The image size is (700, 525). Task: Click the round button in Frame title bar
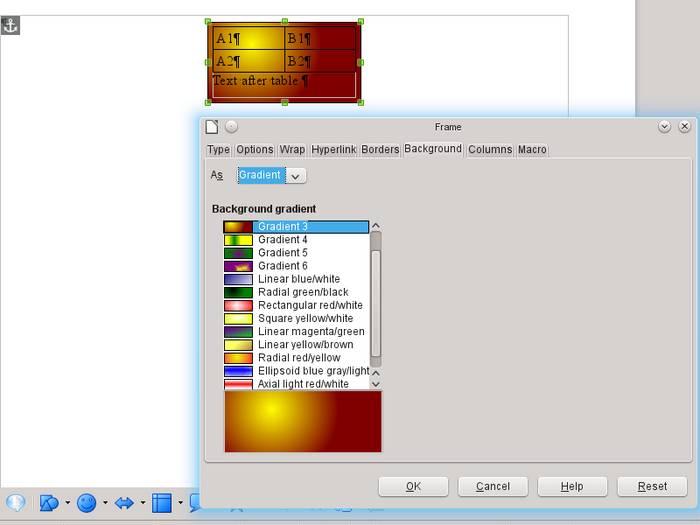pyautogui.click(x=231, y=127)
